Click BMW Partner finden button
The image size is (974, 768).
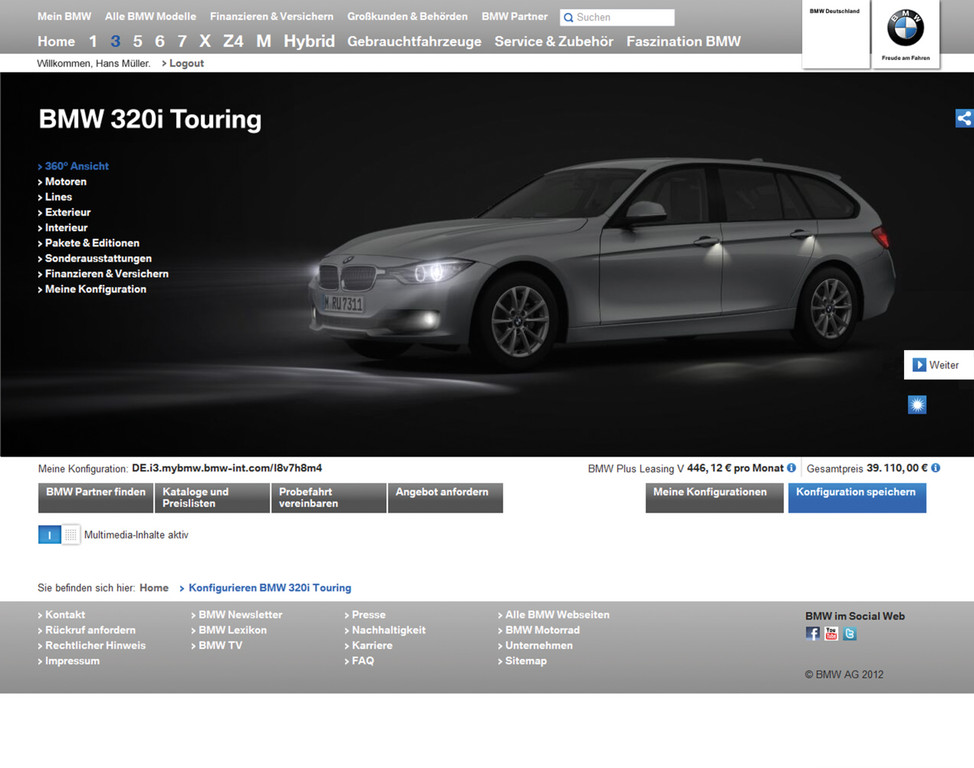click(96, 498)
